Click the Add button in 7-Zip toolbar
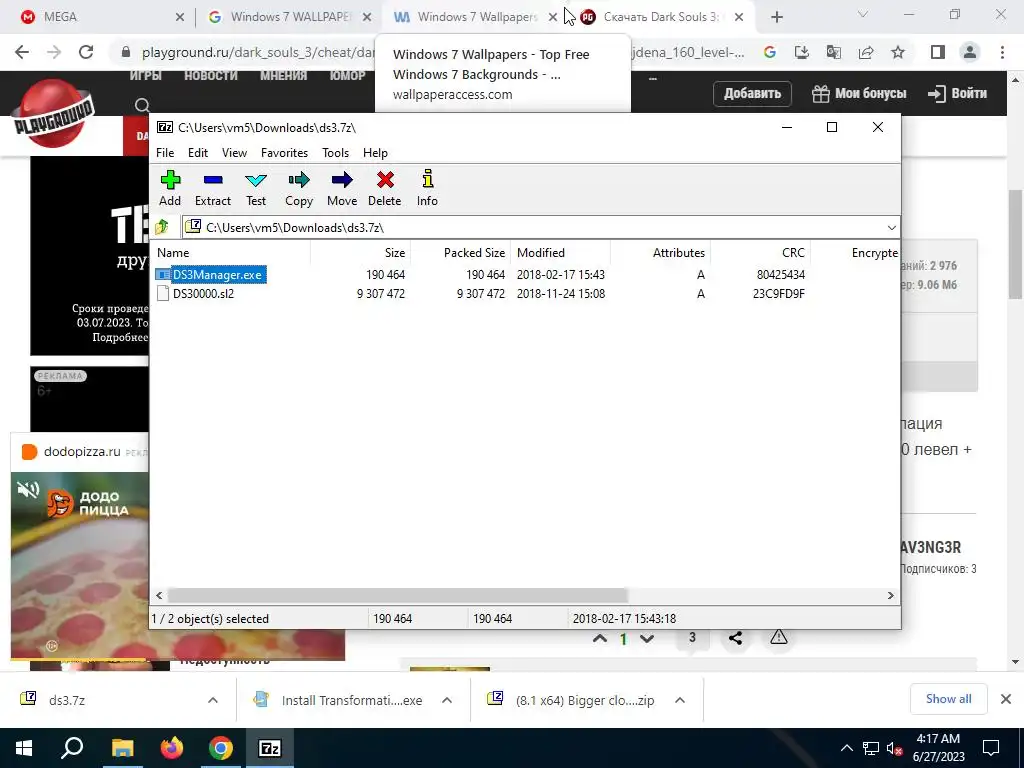 (x=170, y=189)
